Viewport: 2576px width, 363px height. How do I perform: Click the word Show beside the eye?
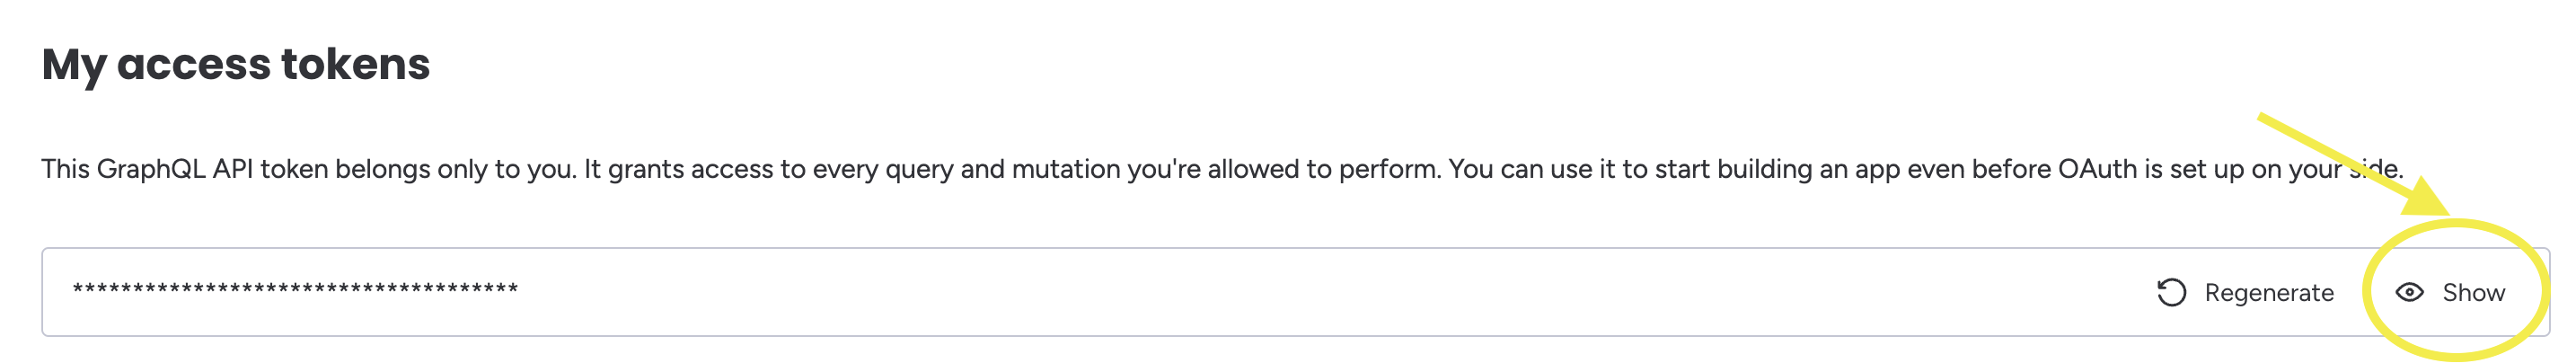click(x=2473, y=292)
